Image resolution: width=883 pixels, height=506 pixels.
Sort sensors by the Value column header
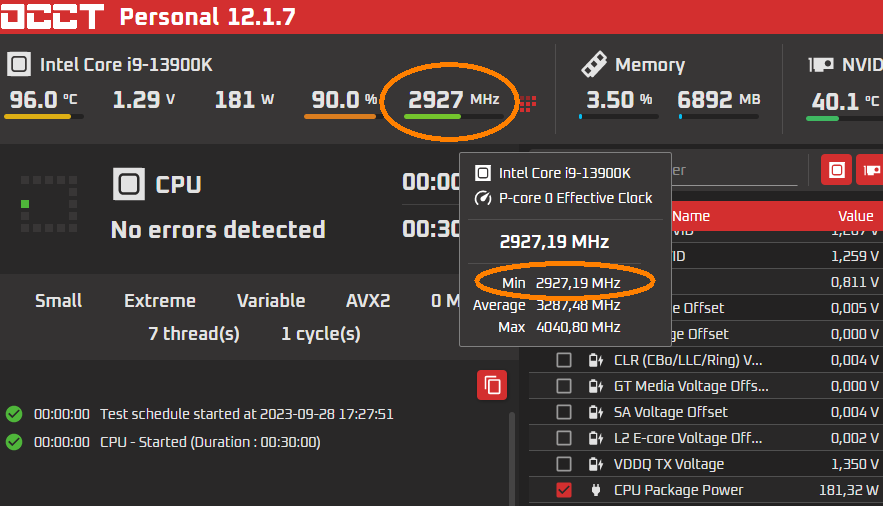click(x=855, y=216)
